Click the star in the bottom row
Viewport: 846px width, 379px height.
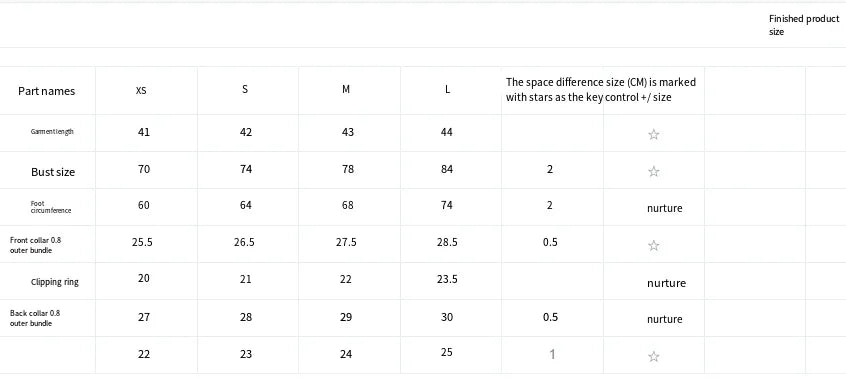[653, 356]
